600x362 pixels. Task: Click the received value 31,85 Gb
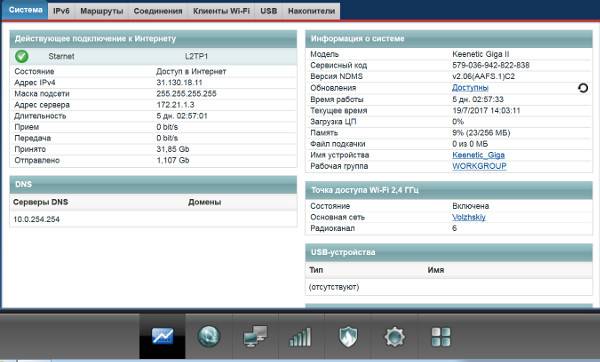coord(173,149)
